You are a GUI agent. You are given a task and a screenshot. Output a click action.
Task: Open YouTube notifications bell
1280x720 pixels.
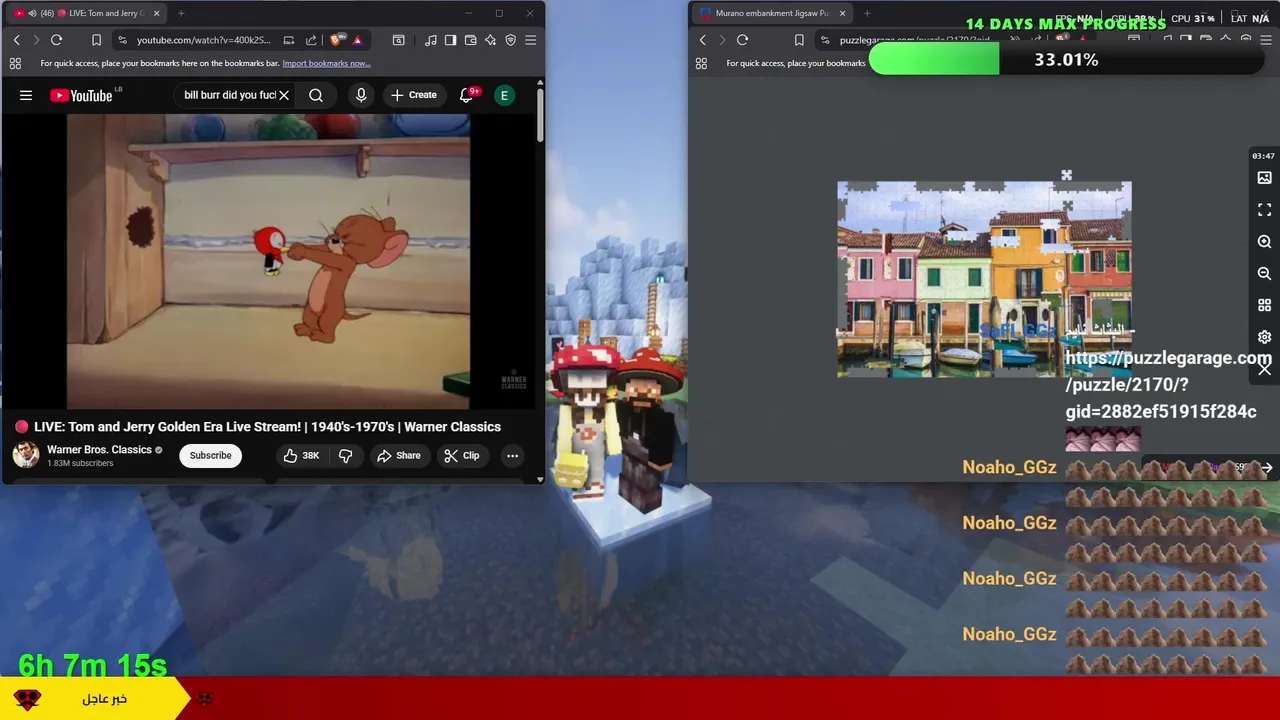coord(466,95)
